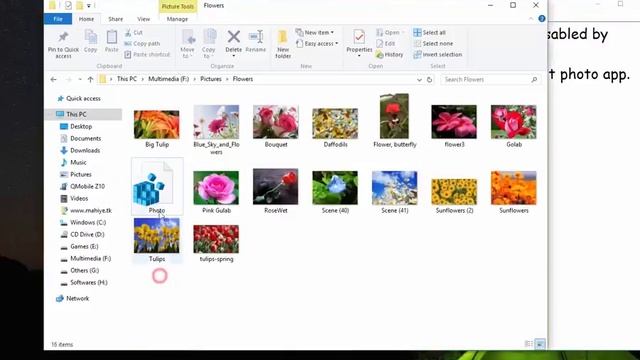Image resolution: width=640 pixels, height=360 pixels.
Task: Click the Delete X icon
Action: (233, 36)
